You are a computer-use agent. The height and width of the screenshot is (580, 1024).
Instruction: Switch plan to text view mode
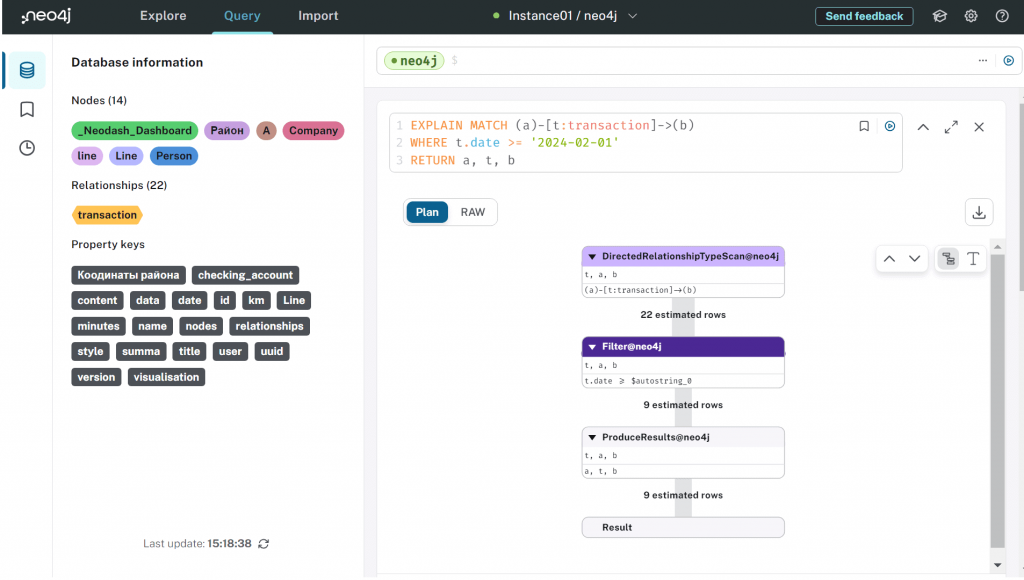973,259
